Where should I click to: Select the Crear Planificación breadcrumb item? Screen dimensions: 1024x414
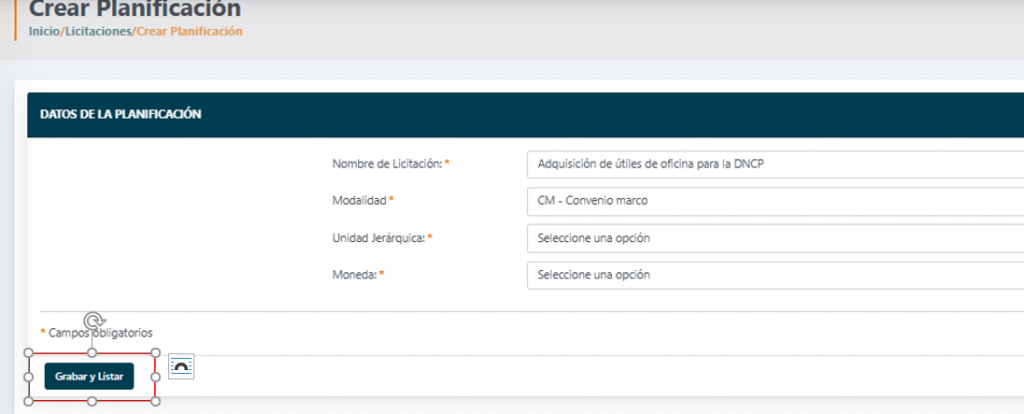(x=189, y=31)
